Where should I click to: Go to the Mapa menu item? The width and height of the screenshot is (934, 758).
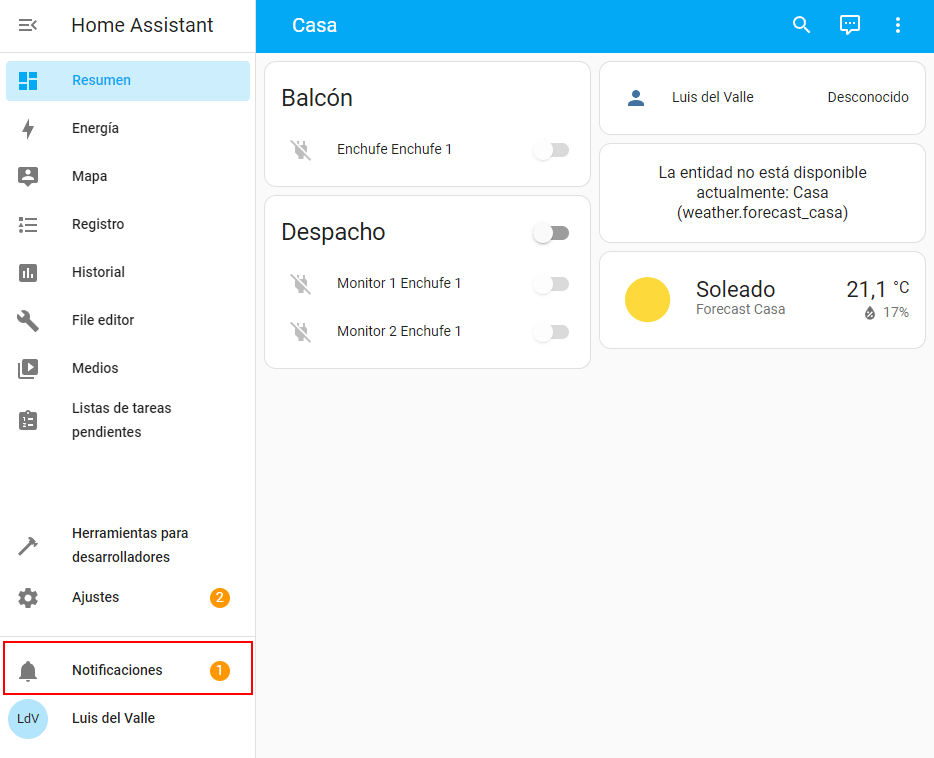point(89,176)
